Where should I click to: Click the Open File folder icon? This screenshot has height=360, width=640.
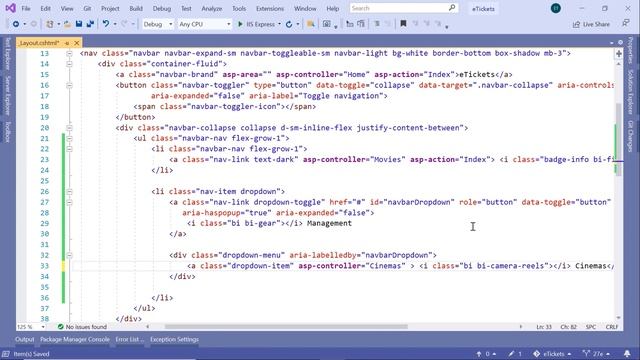click(67, 24)
